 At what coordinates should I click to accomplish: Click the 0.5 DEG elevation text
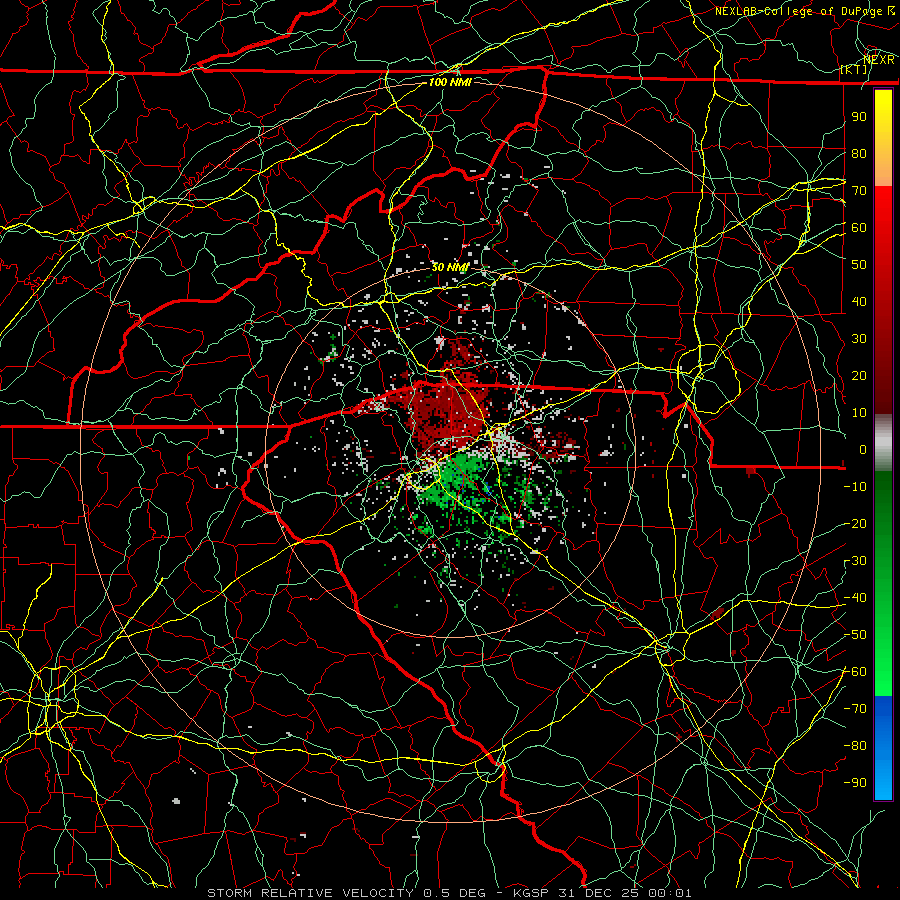click(454, 893)
